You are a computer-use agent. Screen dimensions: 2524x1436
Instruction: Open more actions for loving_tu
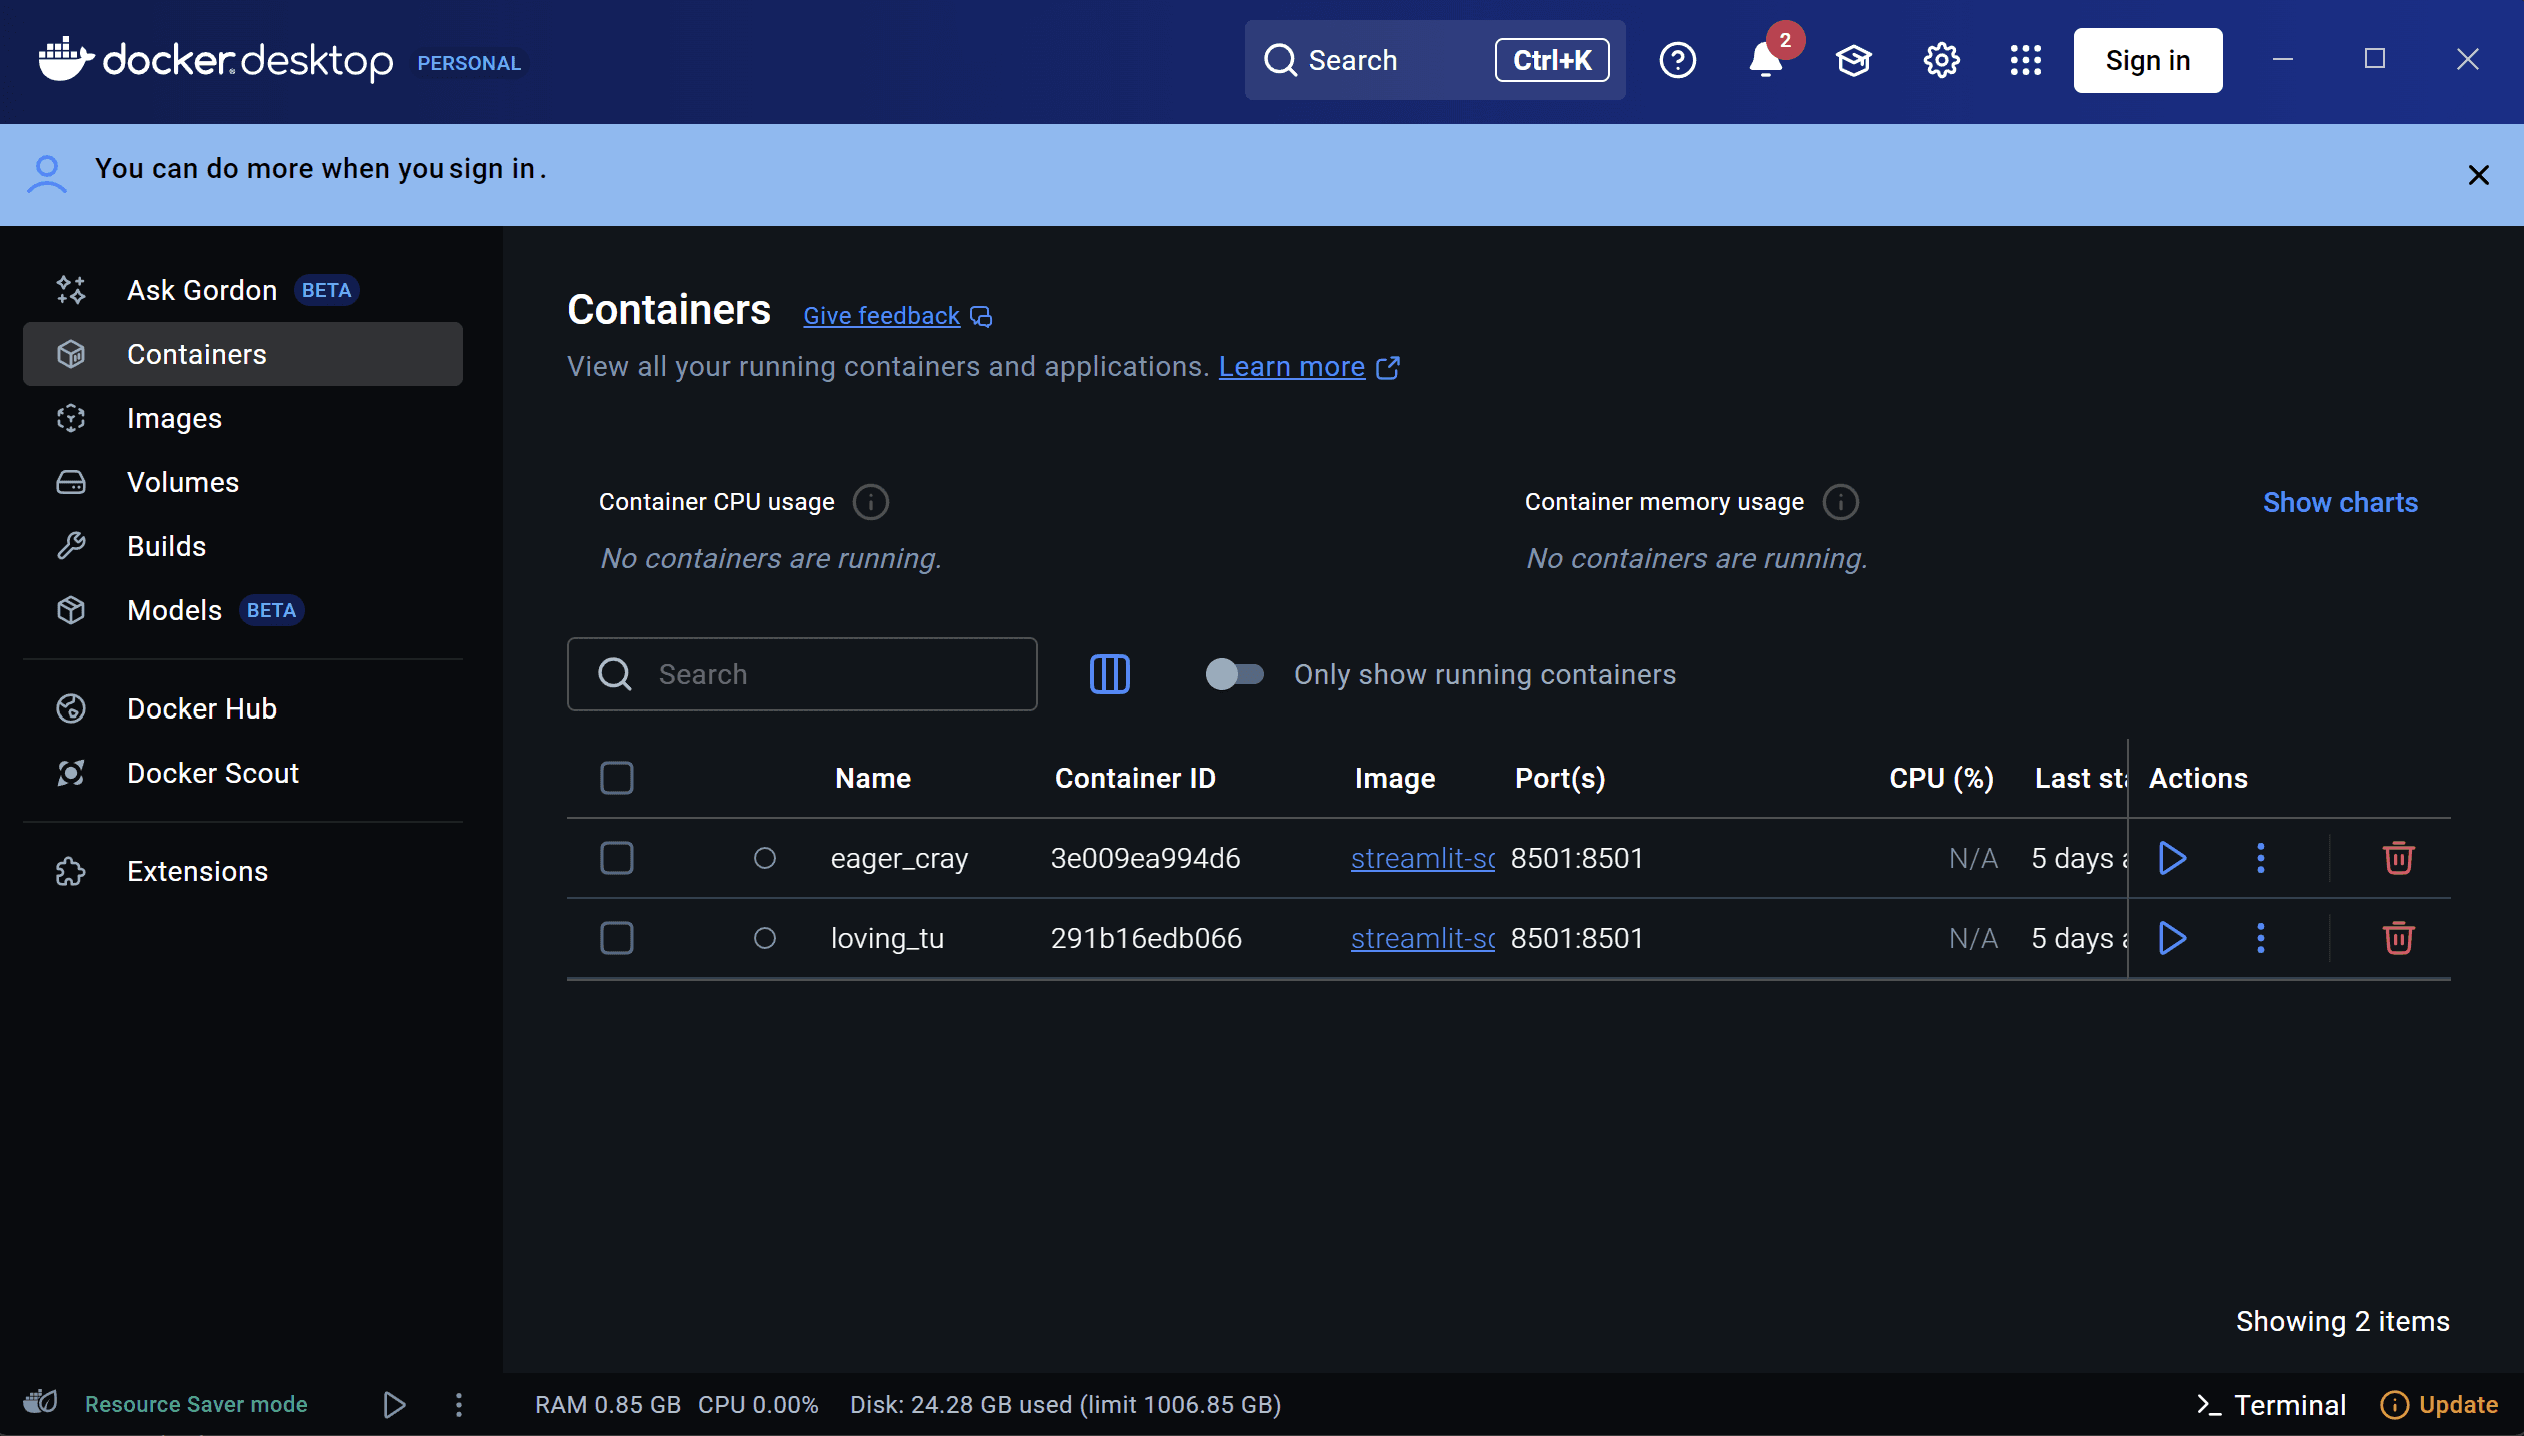coord(2260,938)
